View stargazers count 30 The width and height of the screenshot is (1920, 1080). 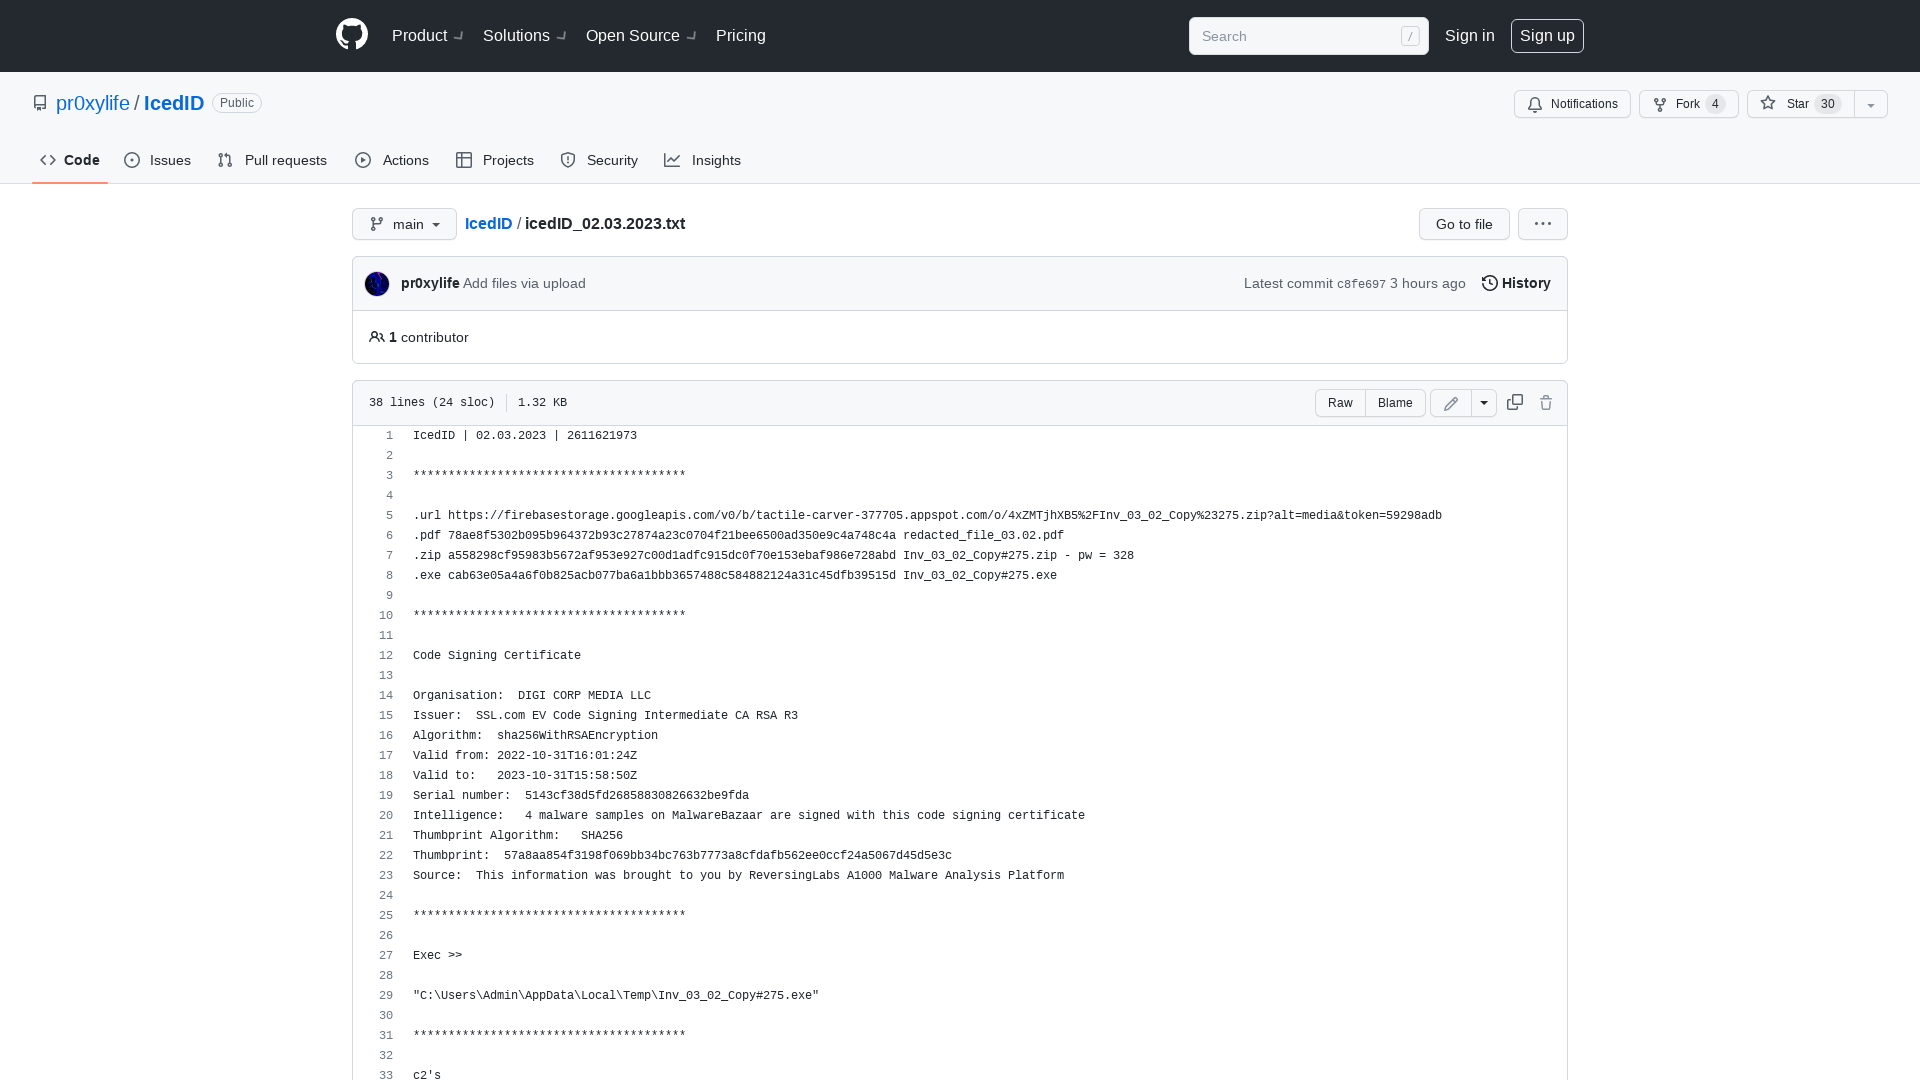pos(1828,104)
